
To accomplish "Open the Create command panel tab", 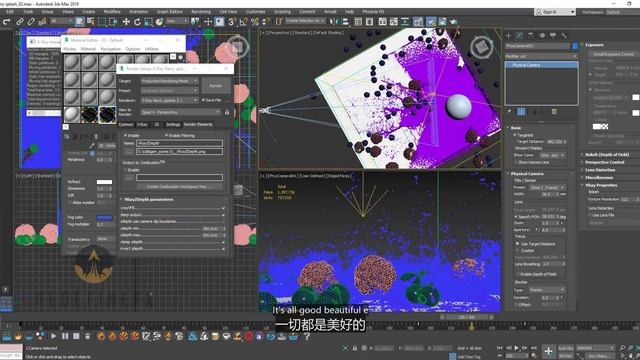I will 509,36.
